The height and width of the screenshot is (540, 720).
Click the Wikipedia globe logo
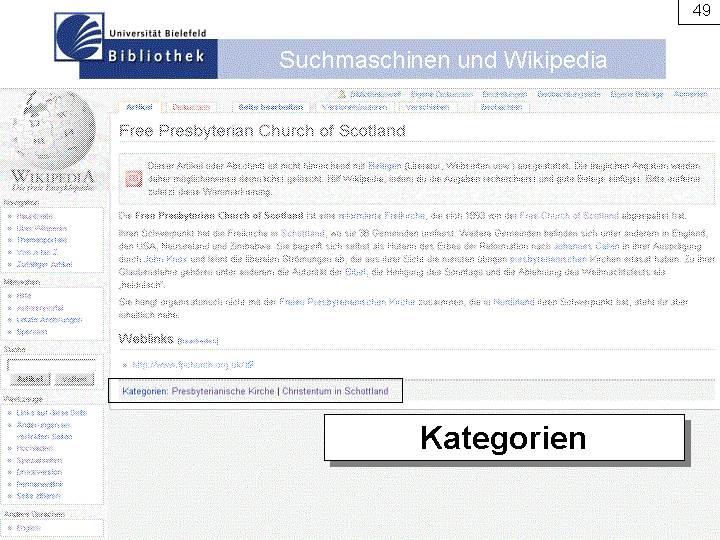(53, 130)
